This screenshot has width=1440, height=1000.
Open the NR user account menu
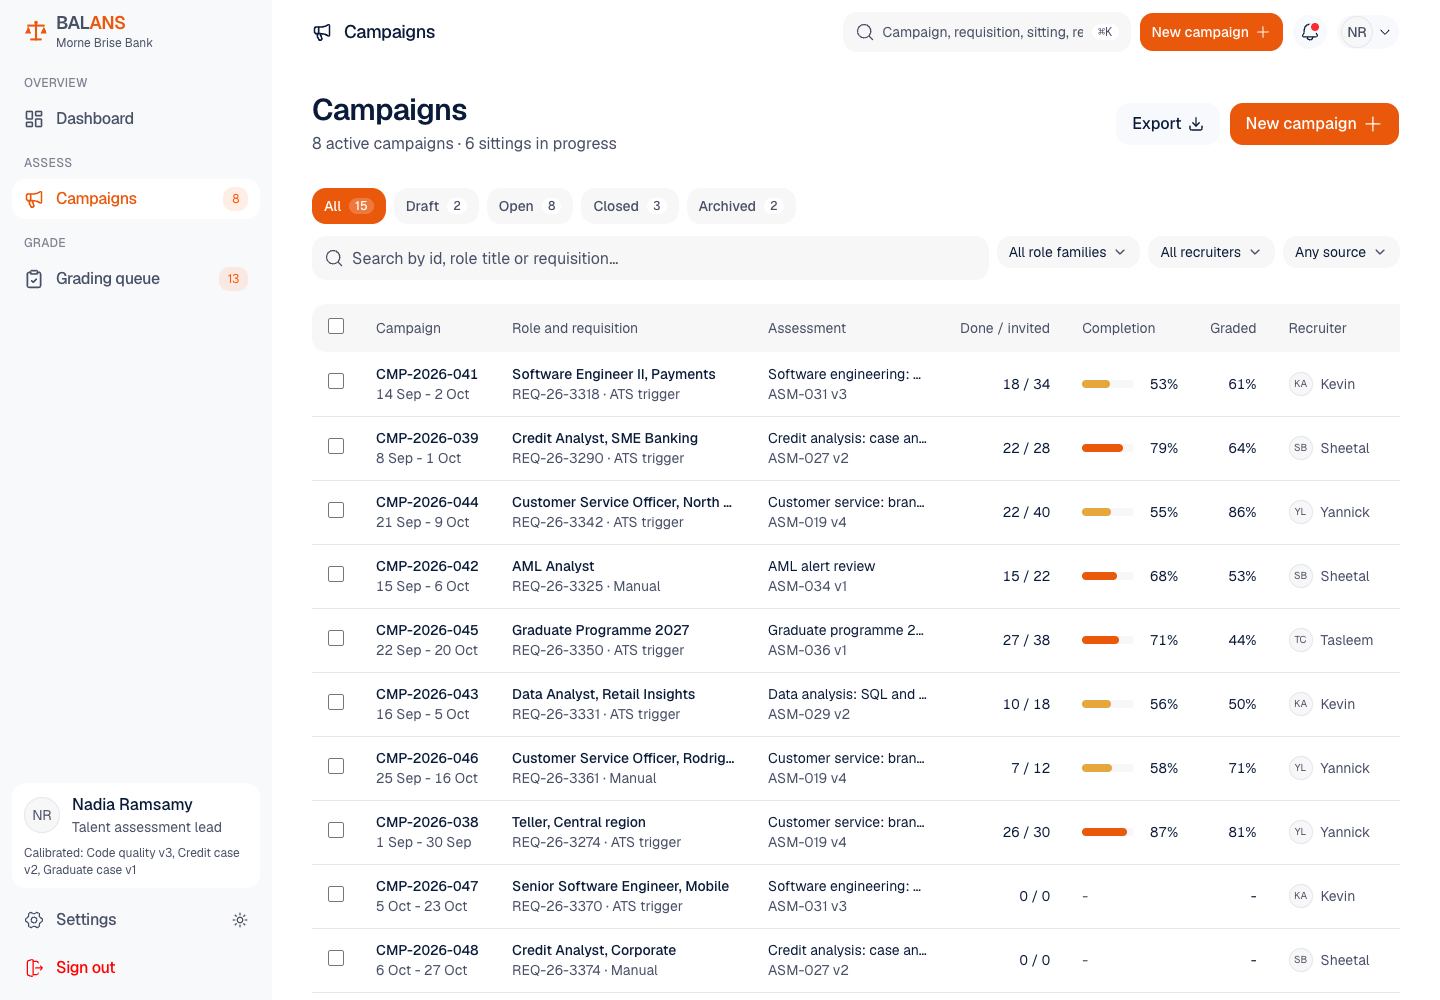pyautogui.click(x=1368, y=32)
